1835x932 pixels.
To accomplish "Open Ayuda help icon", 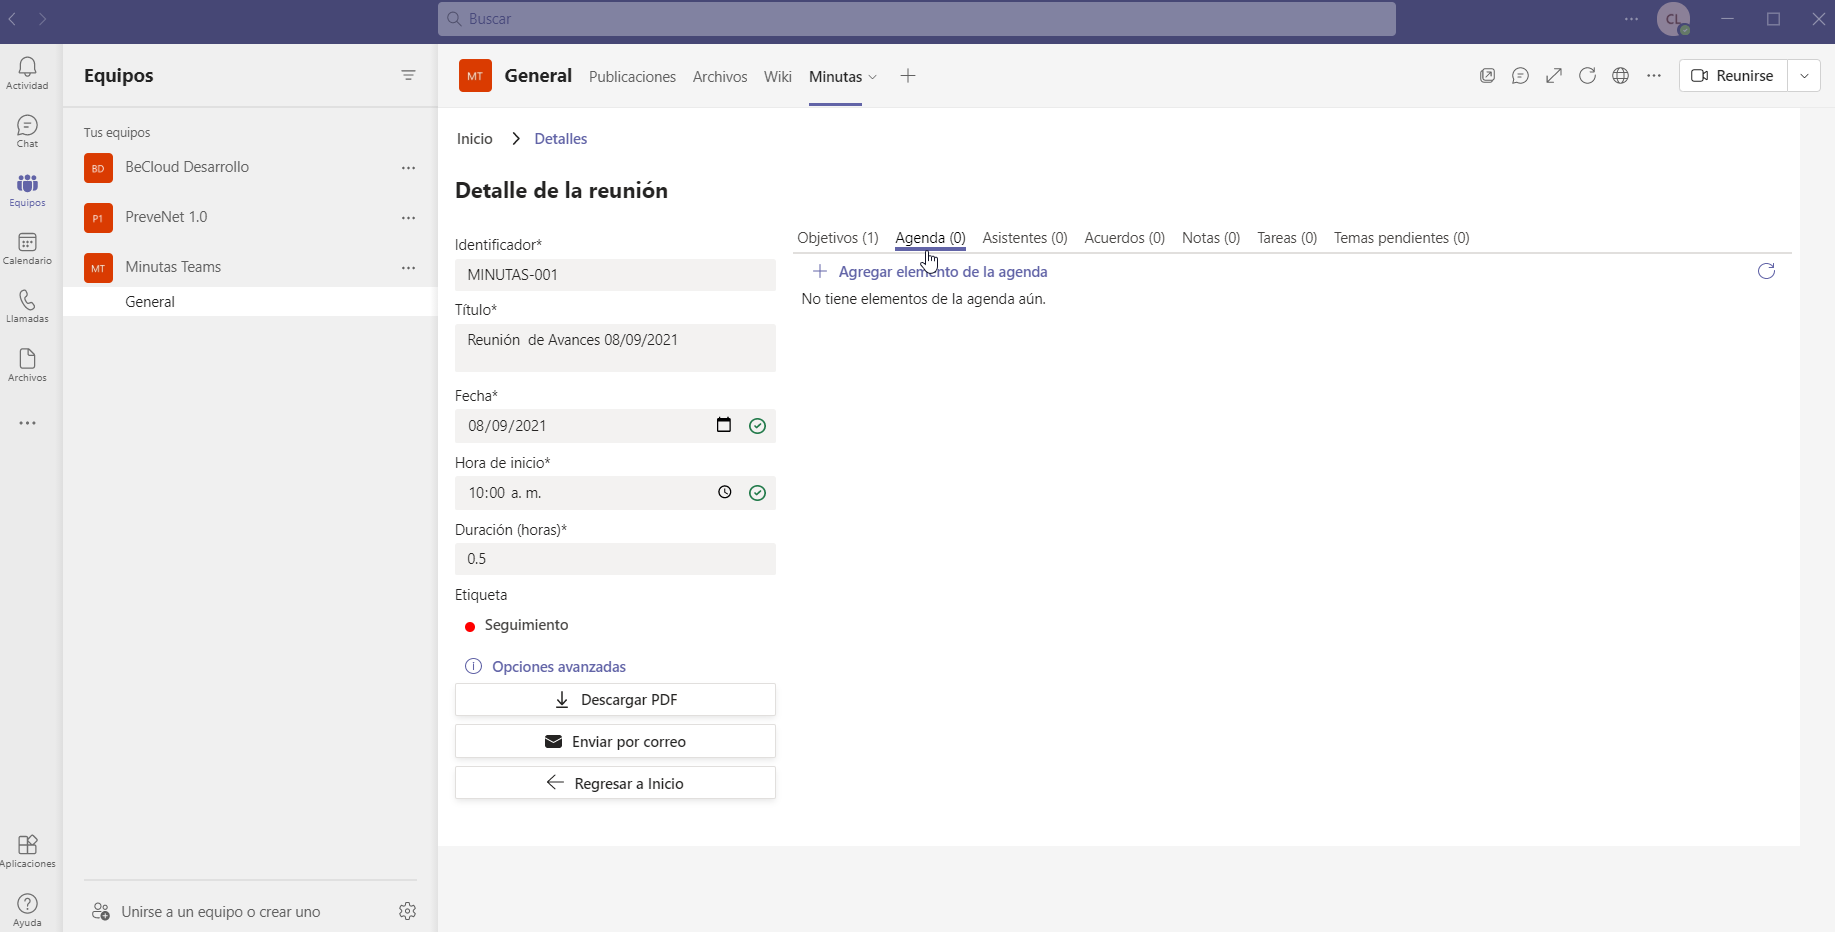I will click(x=27, y=909).
